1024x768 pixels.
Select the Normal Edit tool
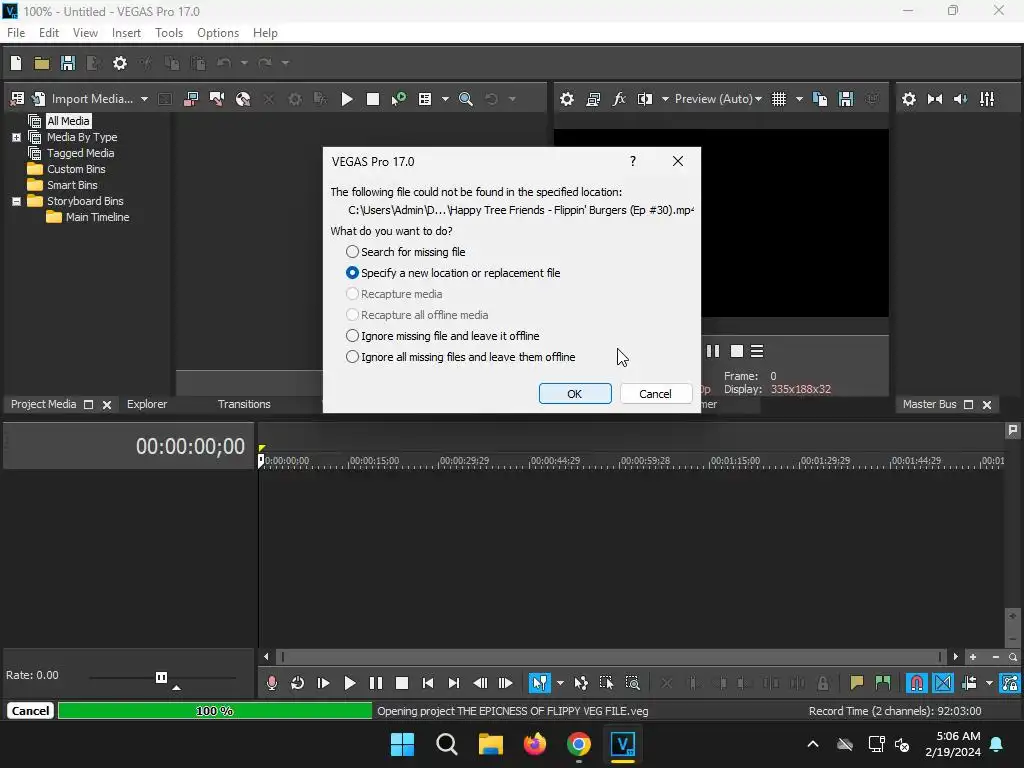[539, 683]
